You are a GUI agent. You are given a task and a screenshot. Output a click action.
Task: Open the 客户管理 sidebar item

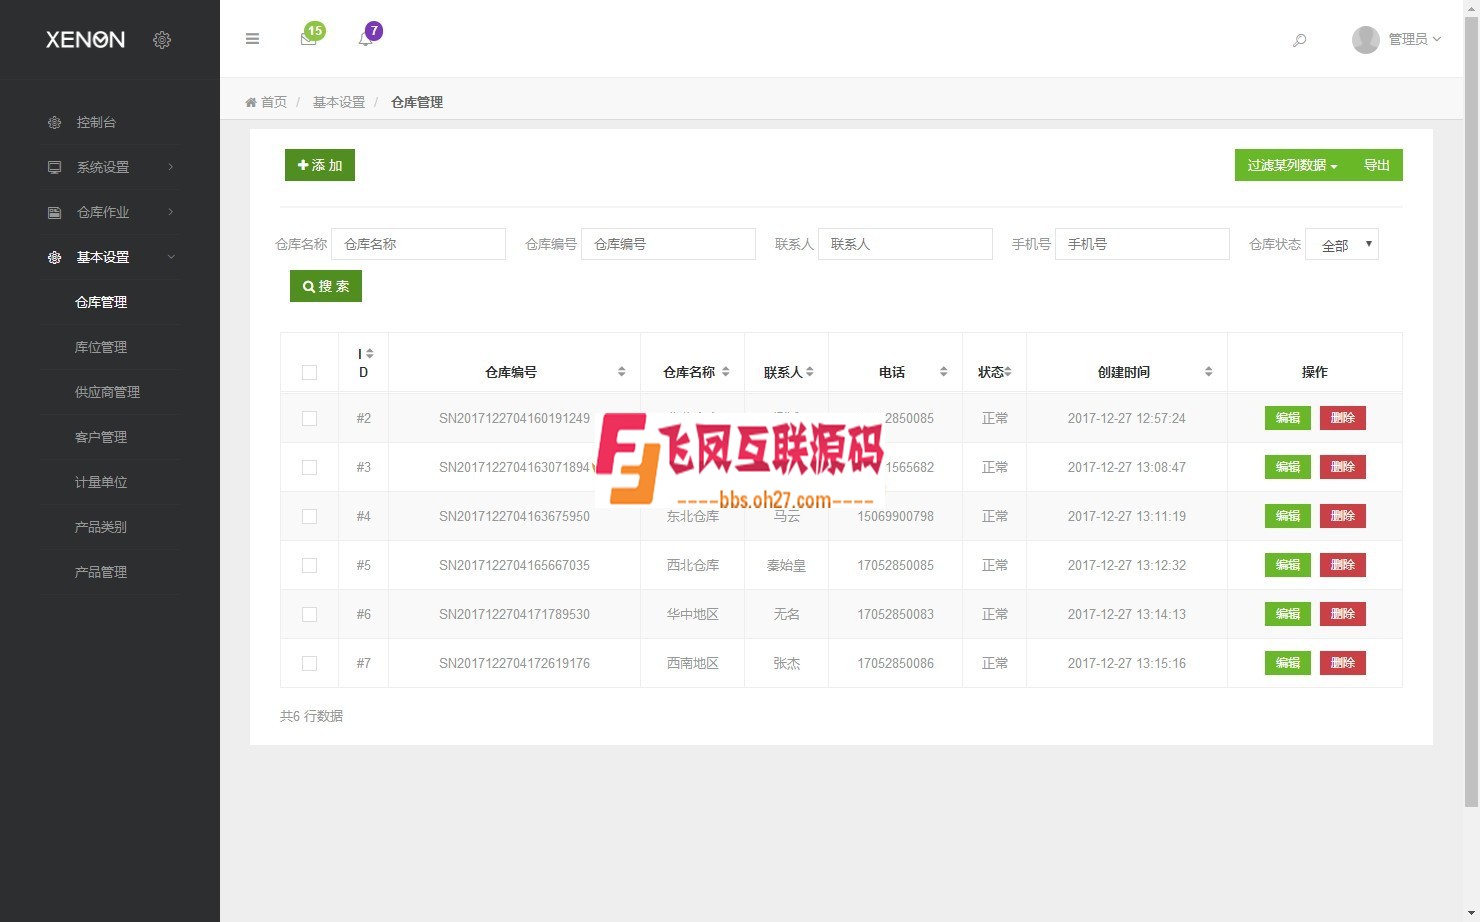tap(101, 437)
